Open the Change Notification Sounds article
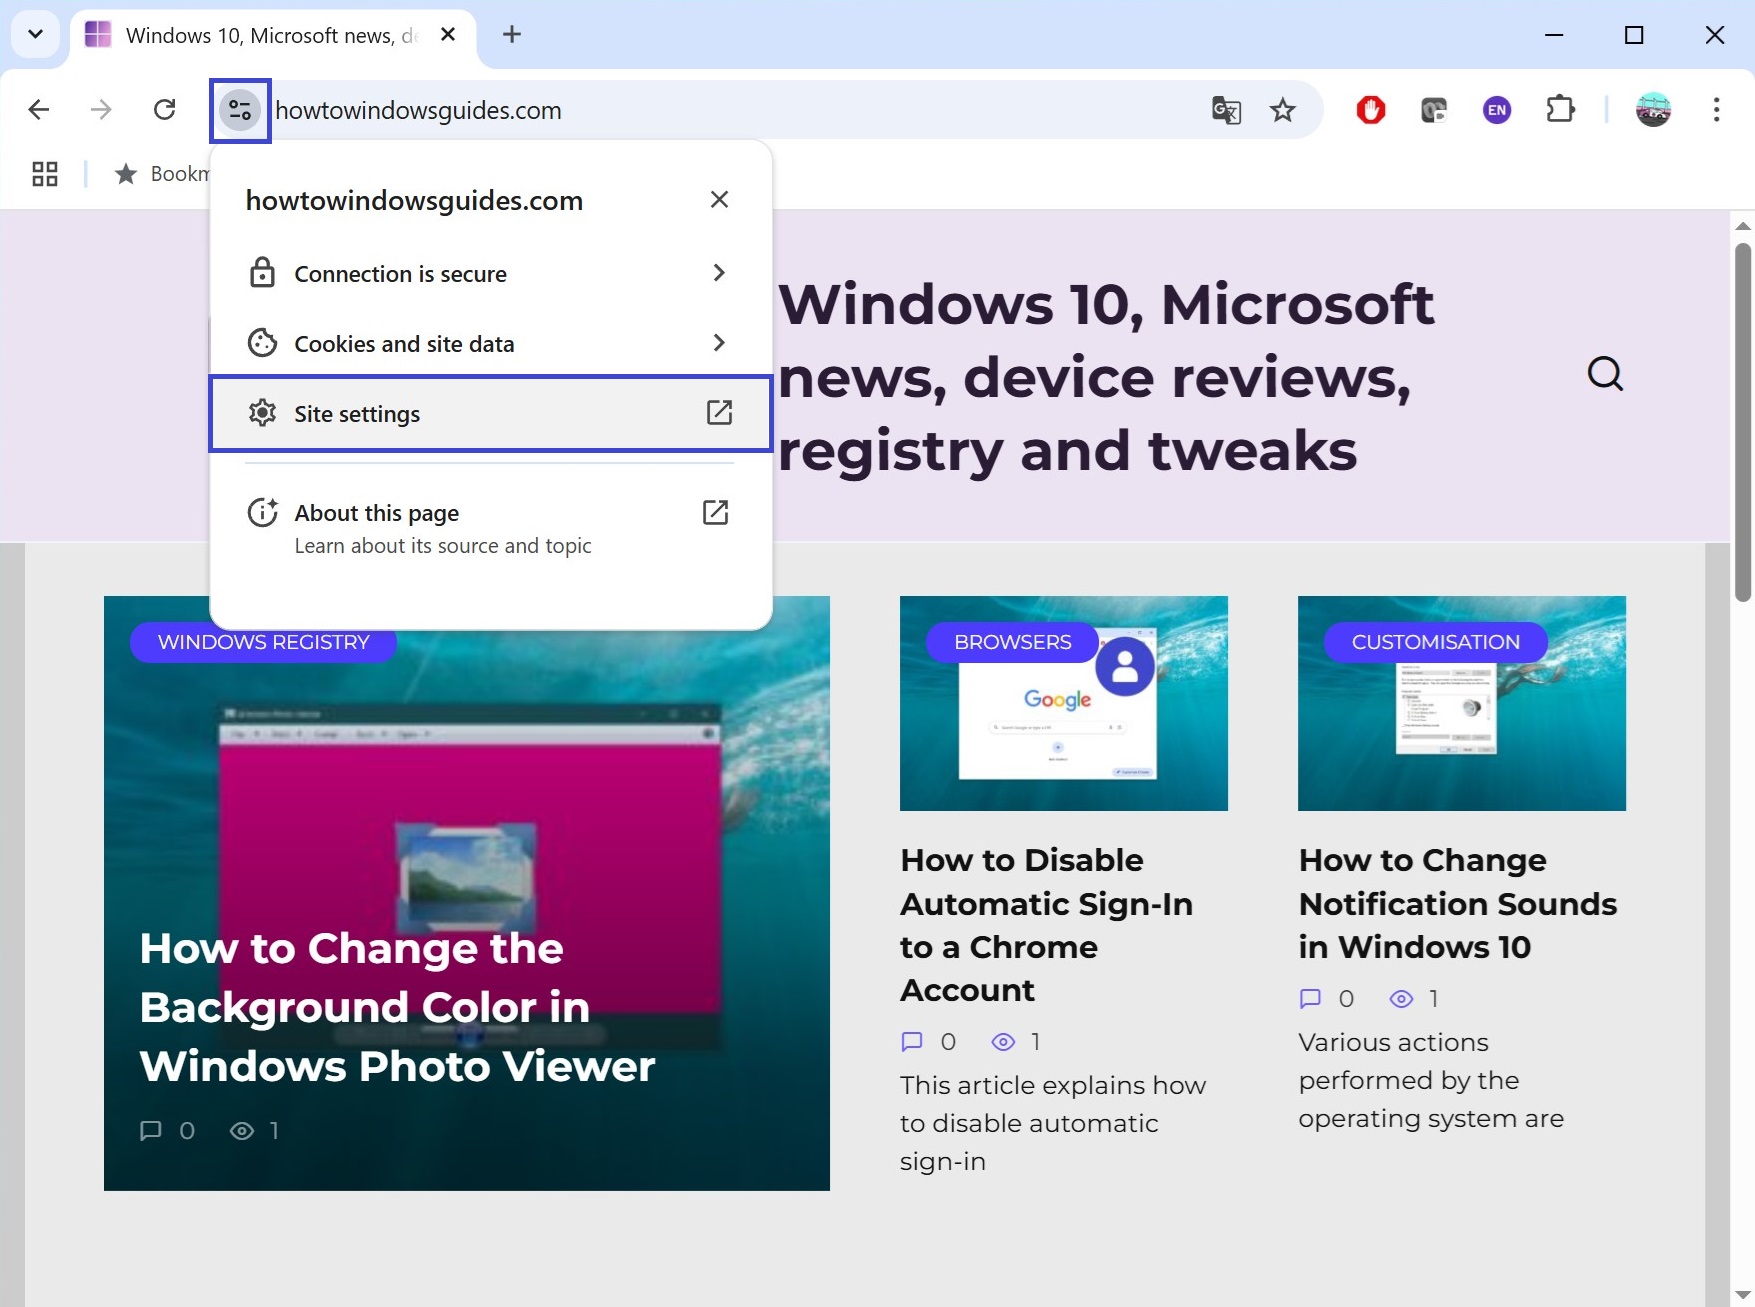Image resolution: width=1755 pixels, height=1307 pixels. pos(1457,903)
